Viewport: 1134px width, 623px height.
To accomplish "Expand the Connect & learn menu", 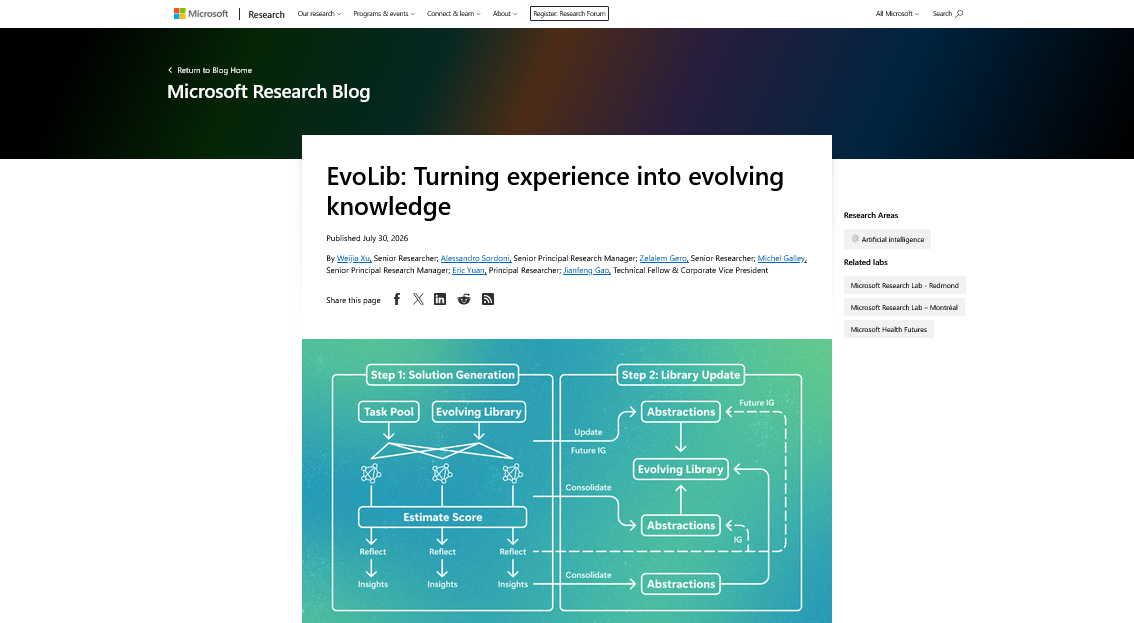I will [453, 14].
